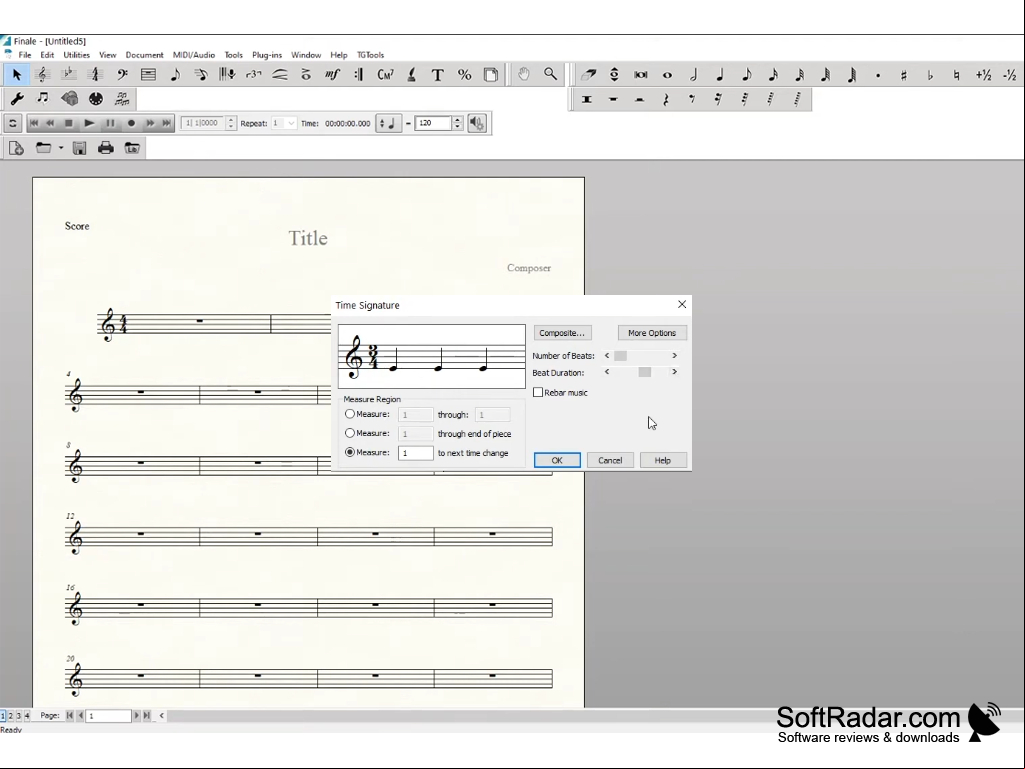Image resolution: width=1025 pixels, height=769 pixels.
Task: Select the Expression mf tool
Action: (332, 75)
